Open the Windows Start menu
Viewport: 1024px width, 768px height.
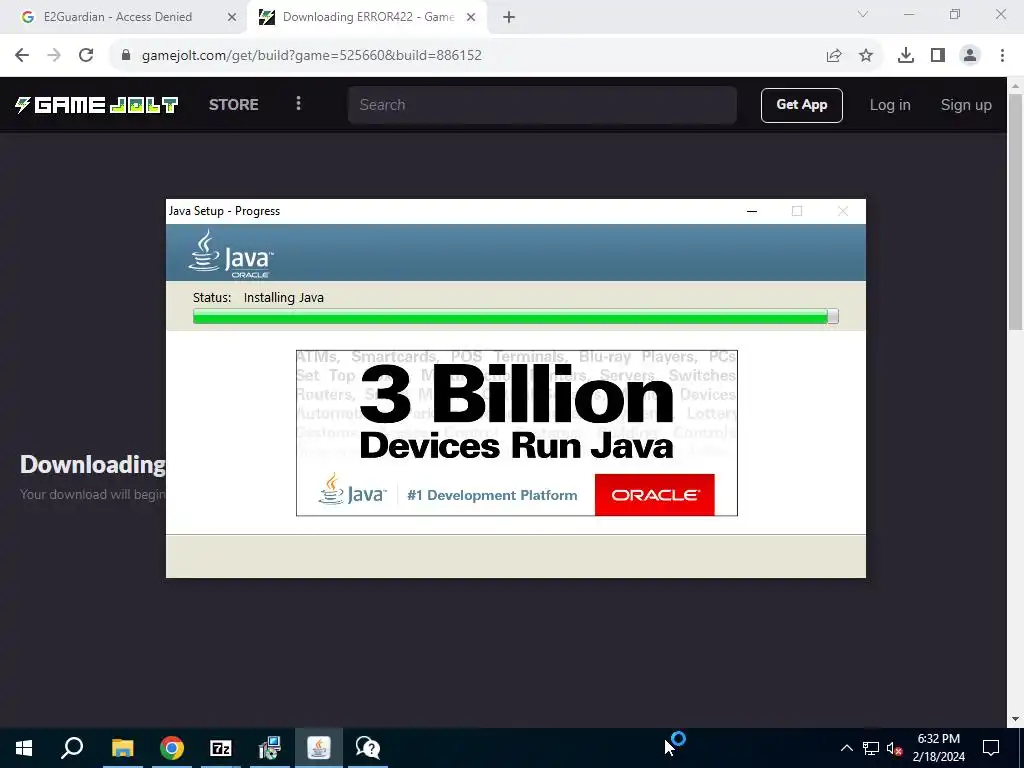click(x=24, y=748)
